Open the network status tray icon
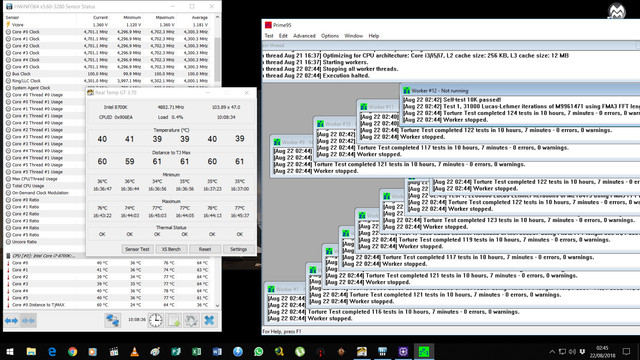Screen dimensions: 640x360 click(x=562, y=351)
